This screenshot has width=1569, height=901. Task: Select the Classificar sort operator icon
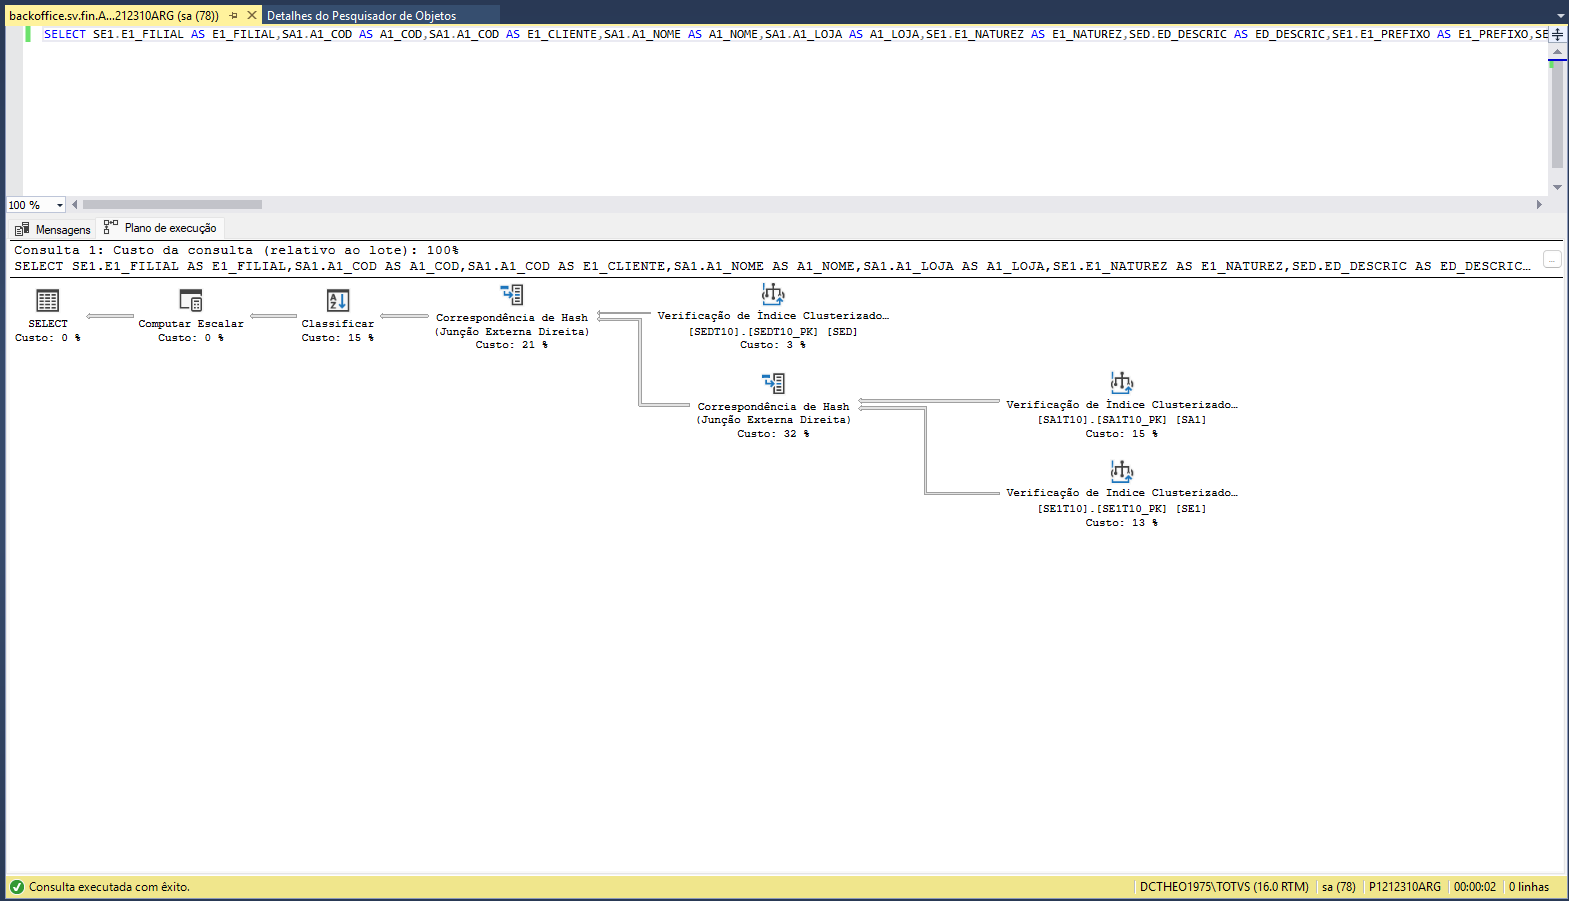(x=338, y=300)
